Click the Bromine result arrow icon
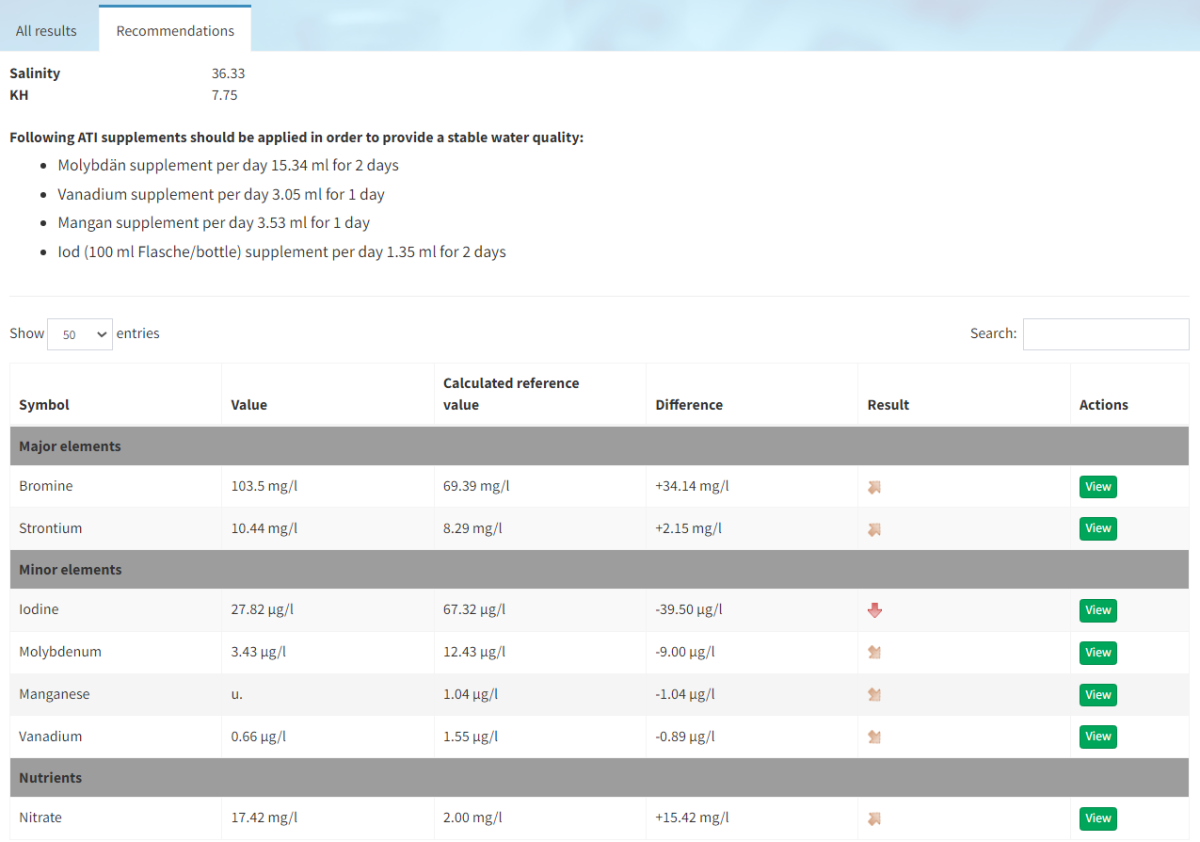 pos(874,487)
